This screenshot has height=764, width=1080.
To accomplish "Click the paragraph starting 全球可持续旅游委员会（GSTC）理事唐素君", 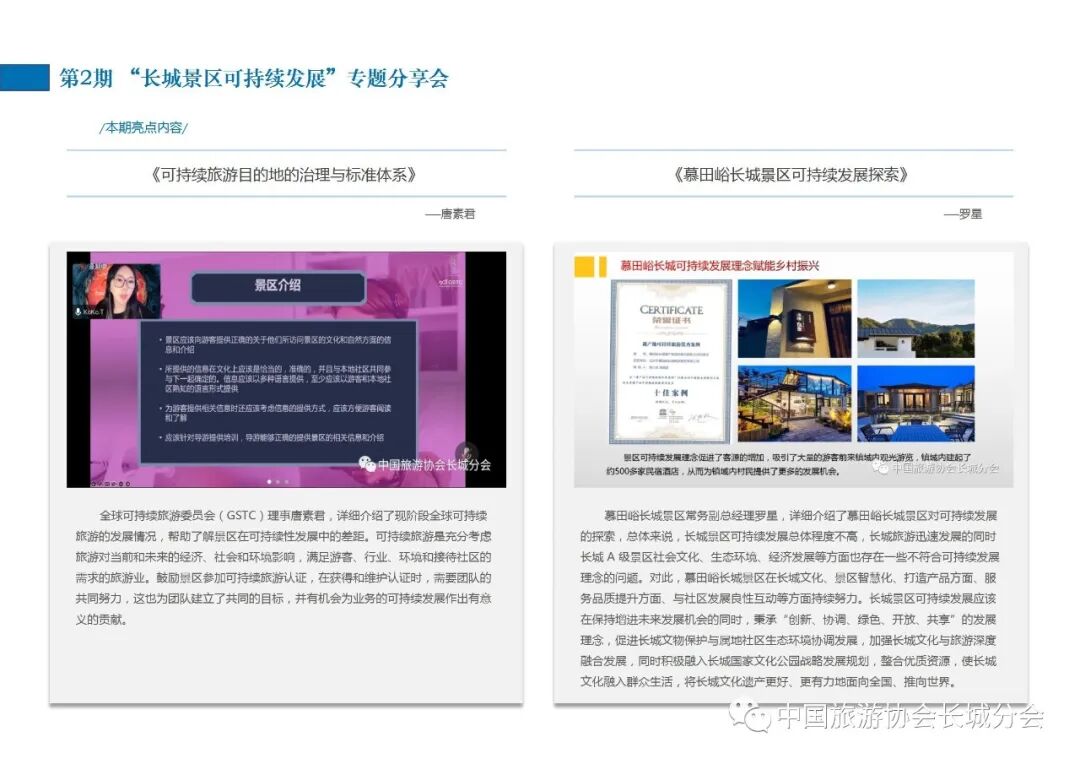I will point(283,567).
